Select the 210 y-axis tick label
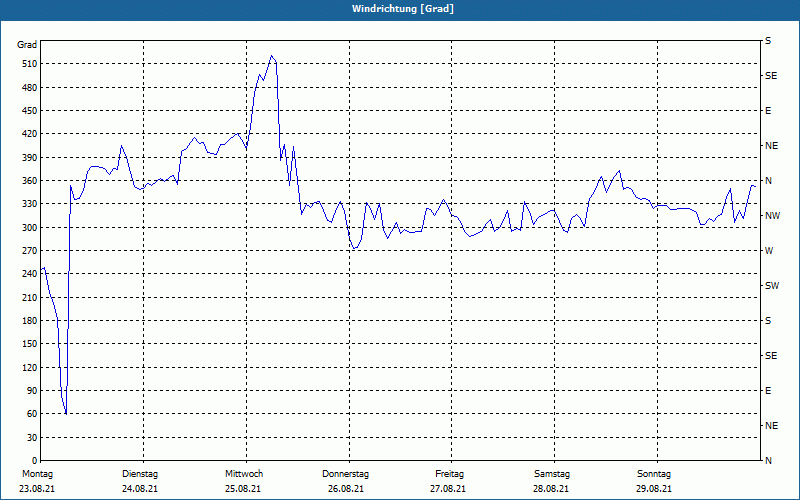This screenshot has width=800, height=500. [30, 297]
